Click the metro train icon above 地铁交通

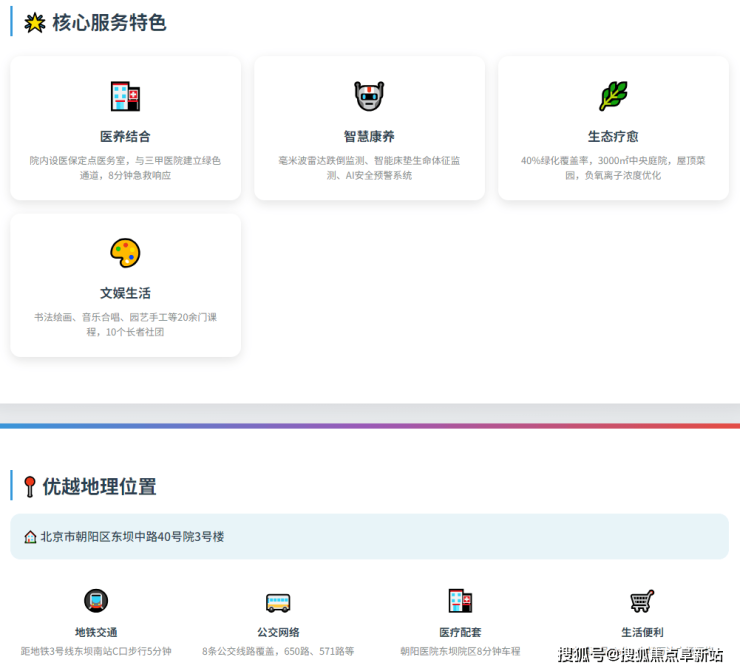pos(96,601)
